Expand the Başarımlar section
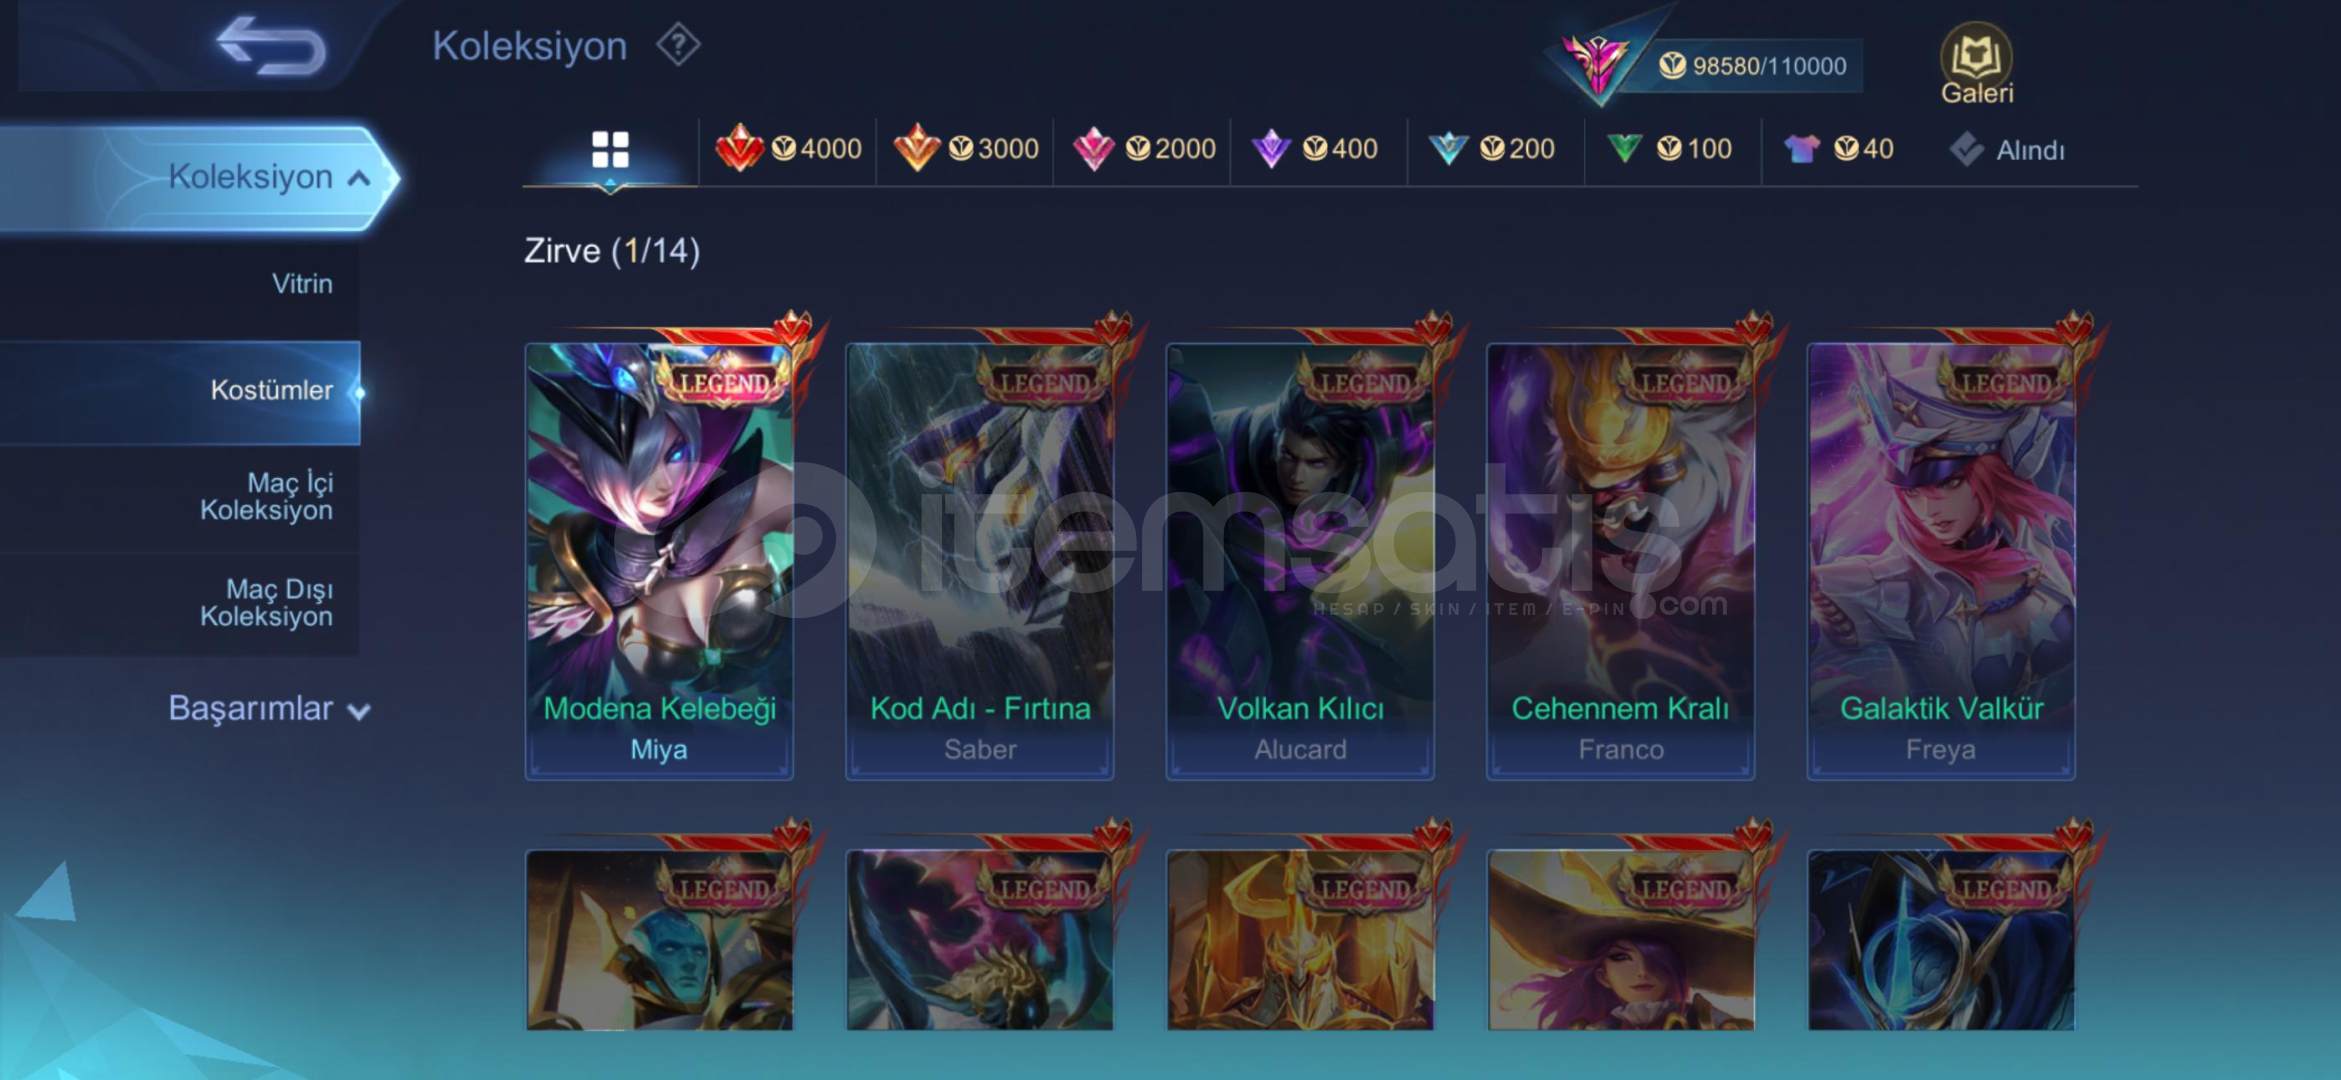 click(268, 708)
